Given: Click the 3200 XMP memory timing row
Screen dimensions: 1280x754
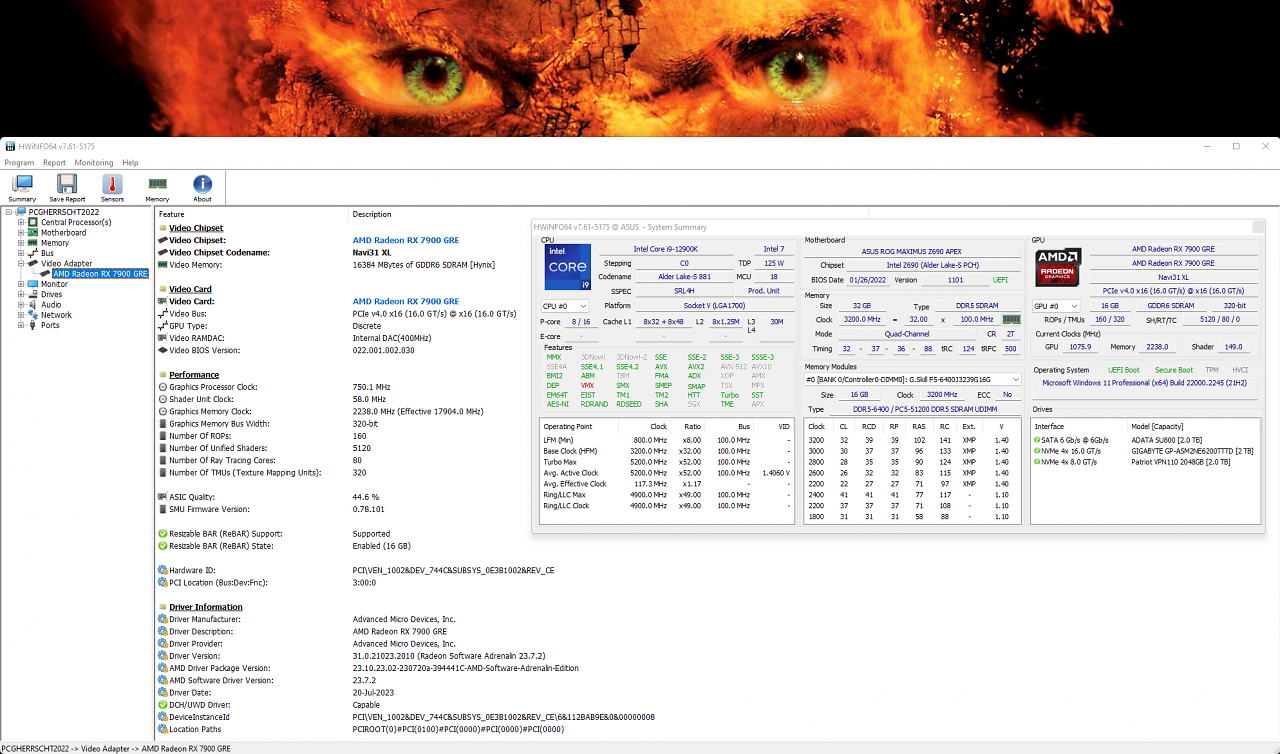Looking at the screenshot, I should coord(913,440).
